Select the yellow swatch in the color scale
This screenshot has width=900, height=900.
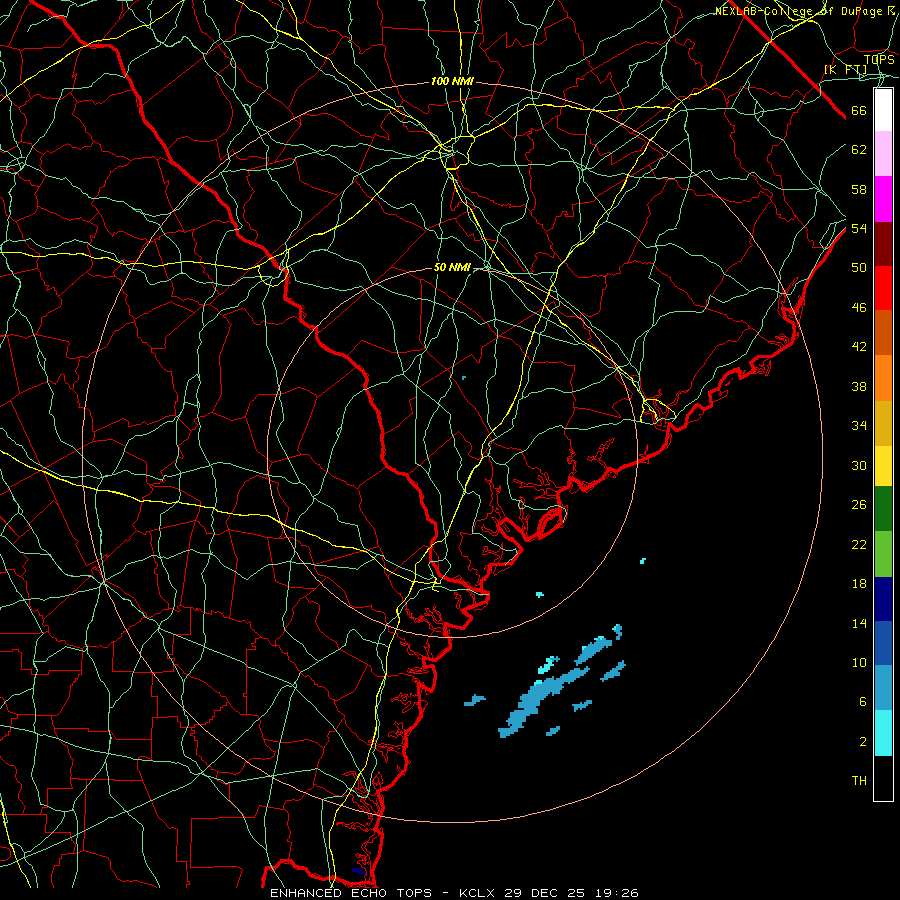pyautogui.click(x=883, y=466)
